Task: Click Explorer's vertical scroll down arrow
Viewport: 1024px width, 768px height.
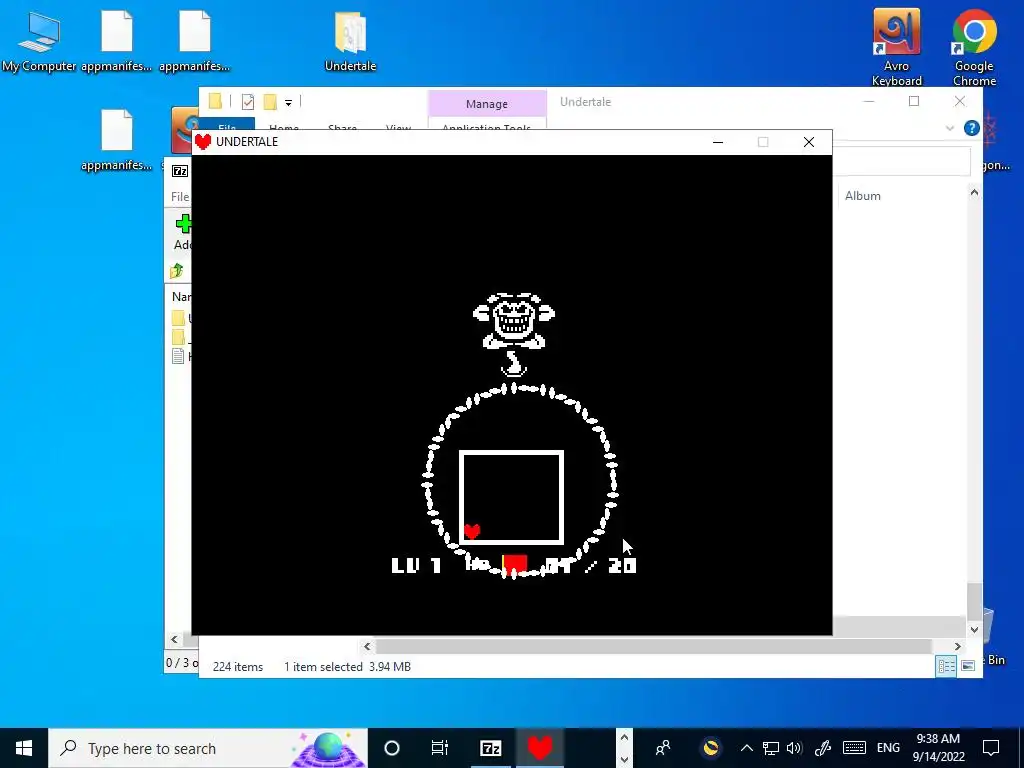Action: click(x=974, y=630)
